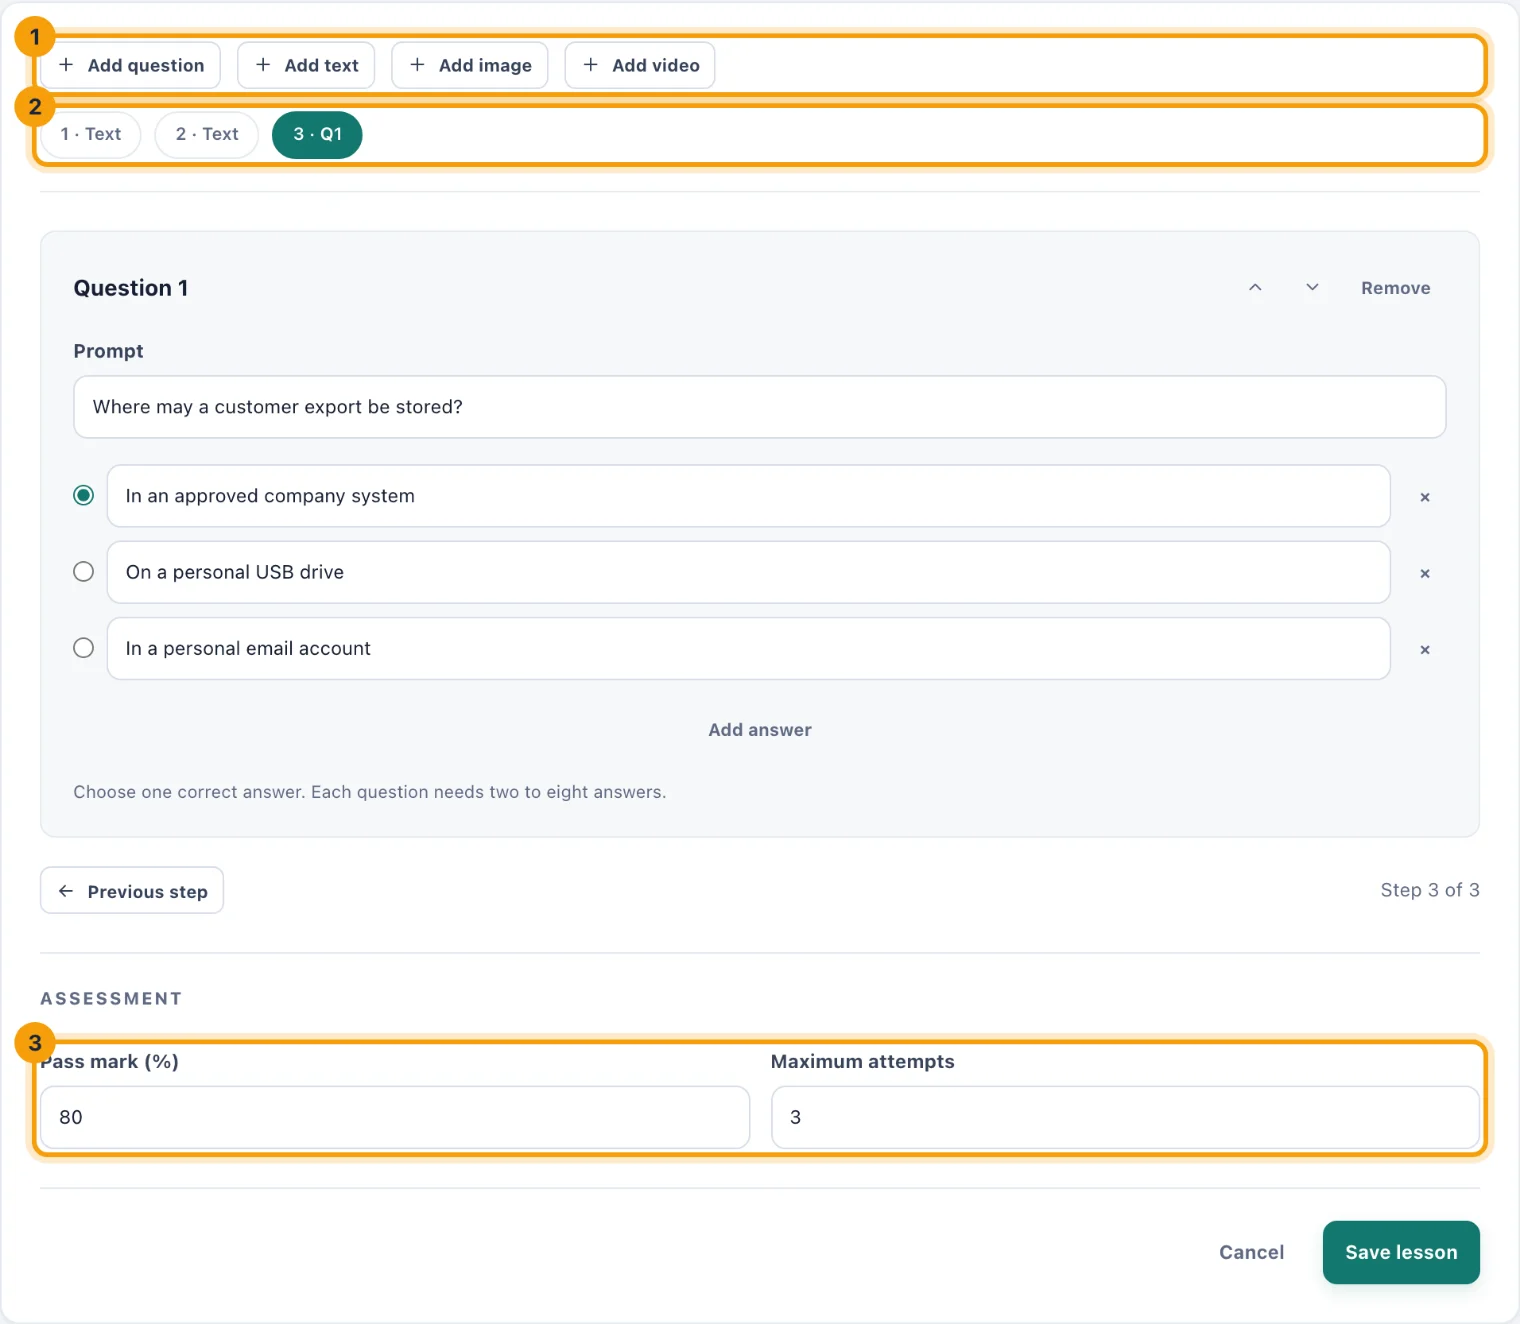Click the 'Choose one correct answer' hint text

tap(369, 792)
